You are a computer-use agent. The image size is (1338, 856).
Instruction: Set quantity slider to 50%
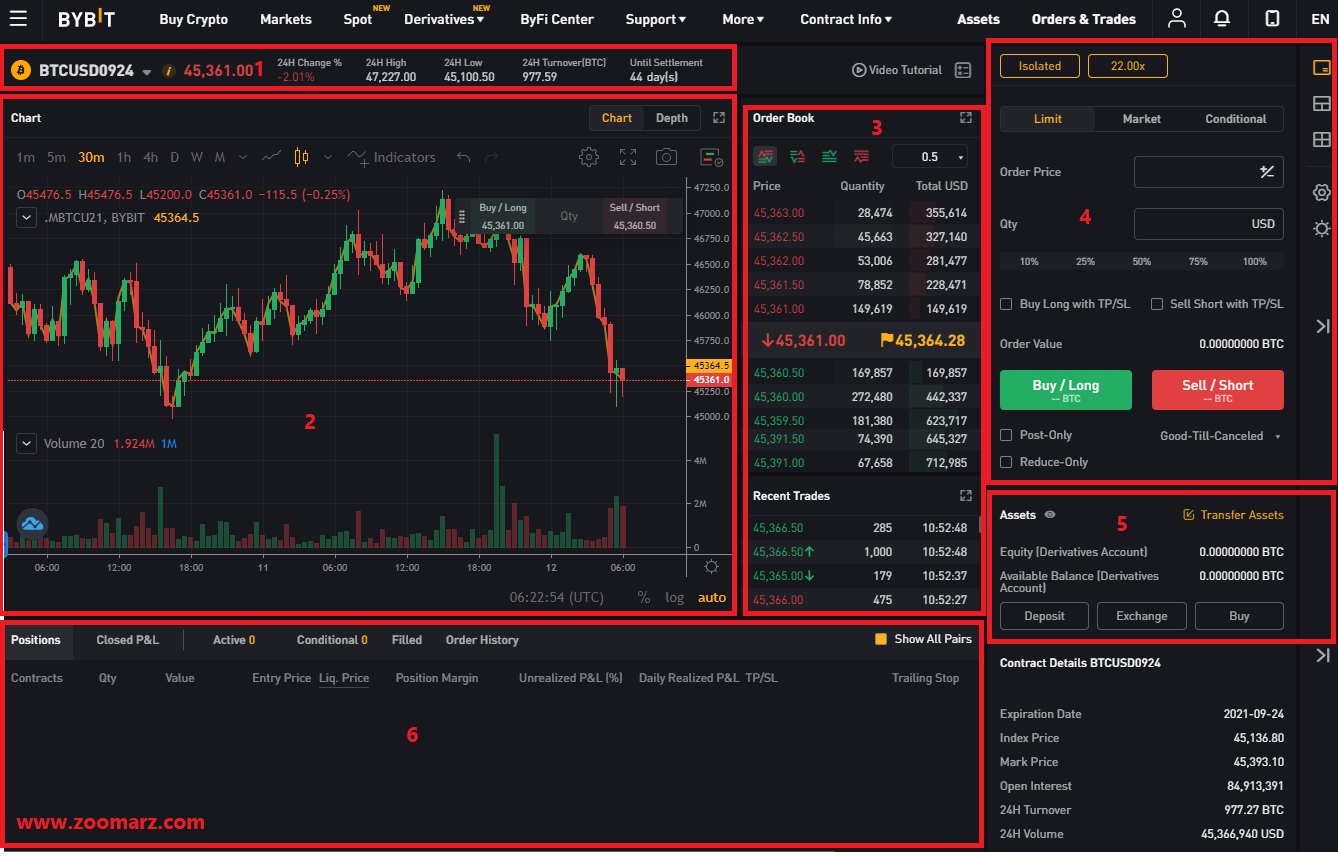tap(1141, 261)
